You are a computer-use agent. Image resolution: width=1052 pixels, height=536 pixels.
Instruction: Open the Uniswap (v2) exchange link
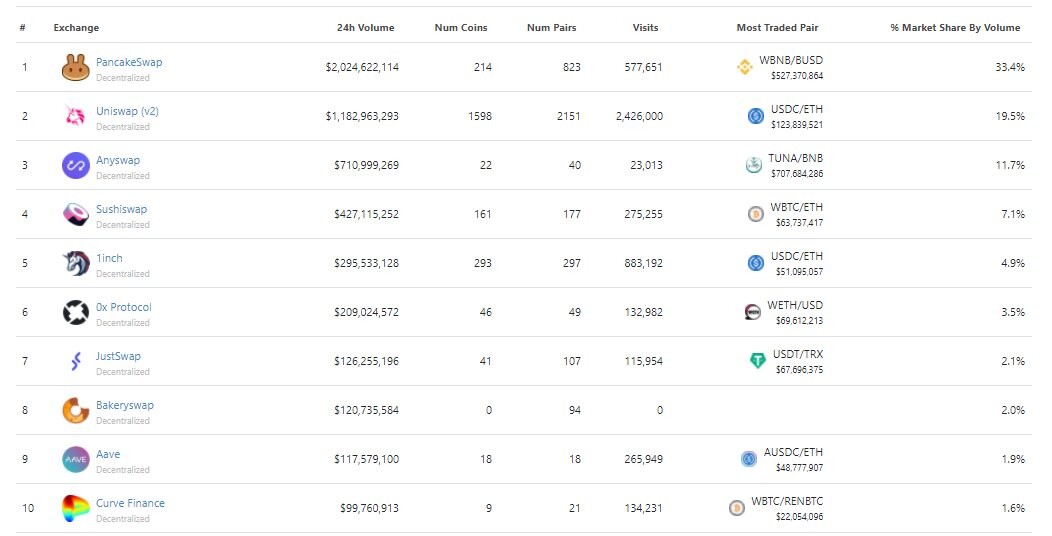coord(127,111)
